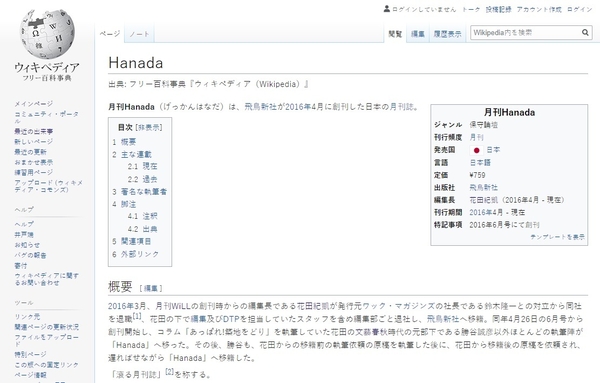Click テンプレートを表示 in infobox
Image resolution: width=600 pixels, height=383 pixels.
[x=558, y=237]
